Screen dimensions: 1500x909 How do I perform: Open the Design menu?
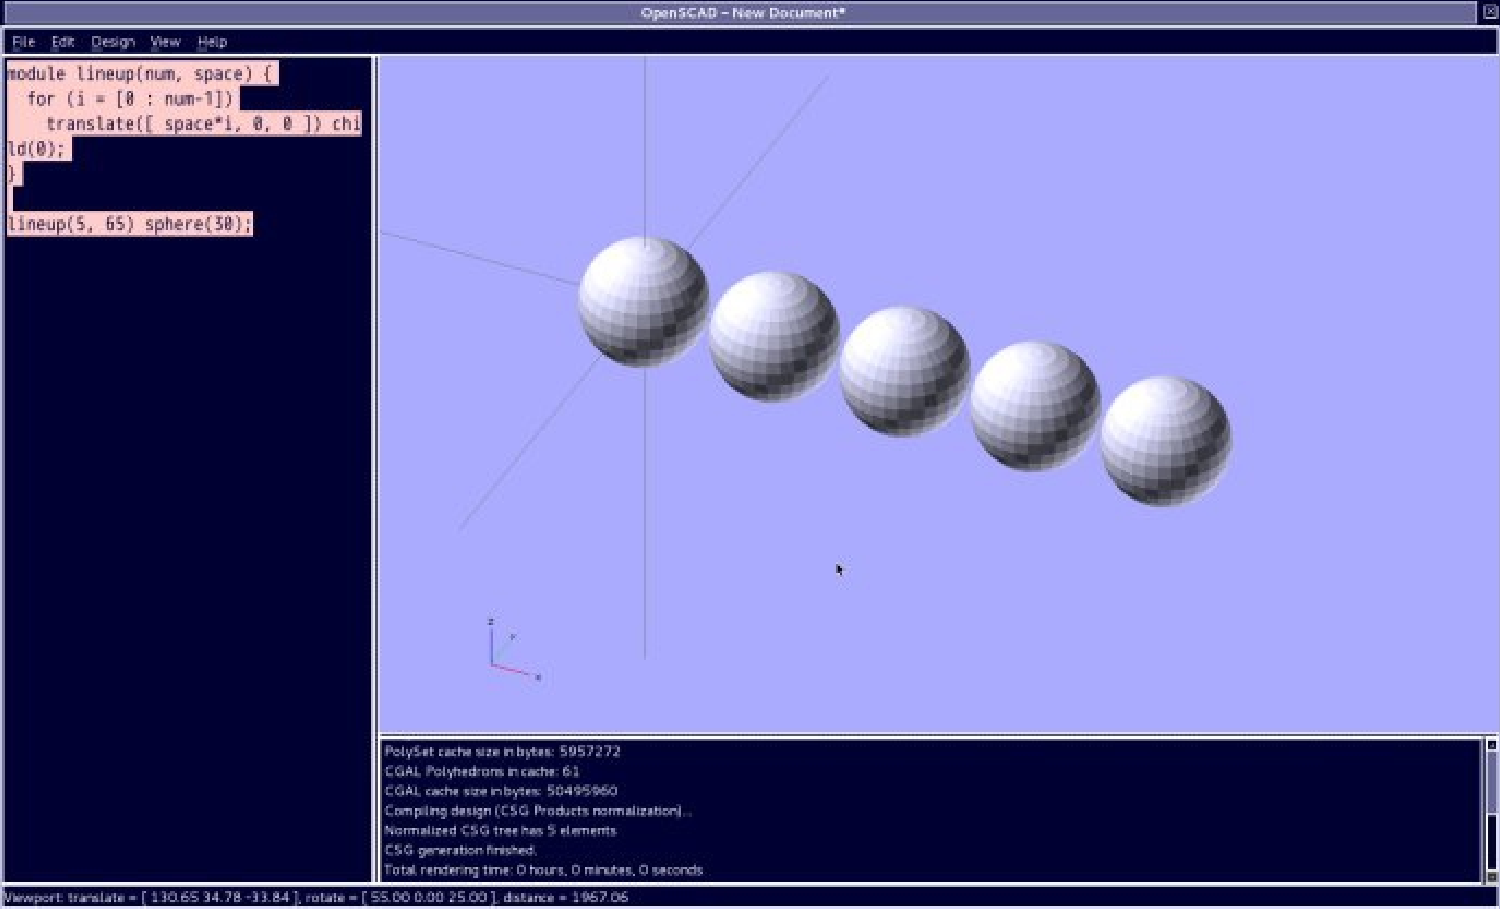pyautogui.click(x=112, y=42)
